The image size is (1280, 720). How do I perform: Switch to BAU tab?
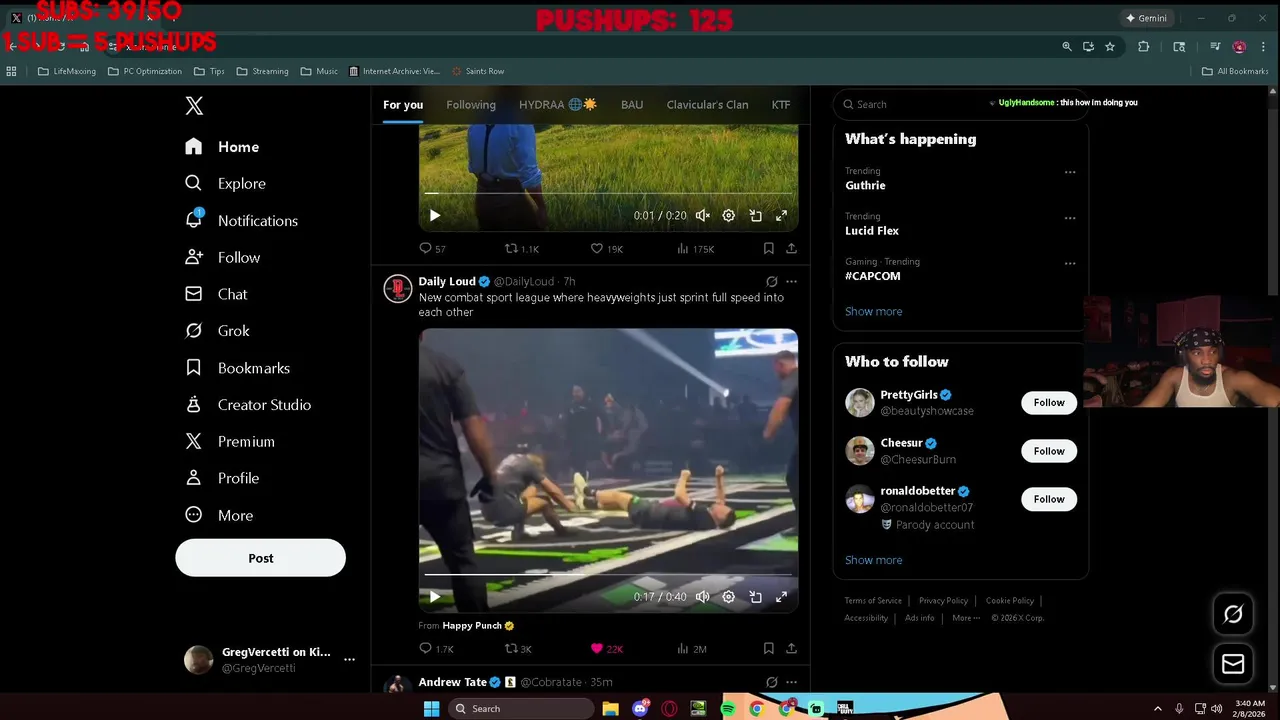click(x=632, y=104)
